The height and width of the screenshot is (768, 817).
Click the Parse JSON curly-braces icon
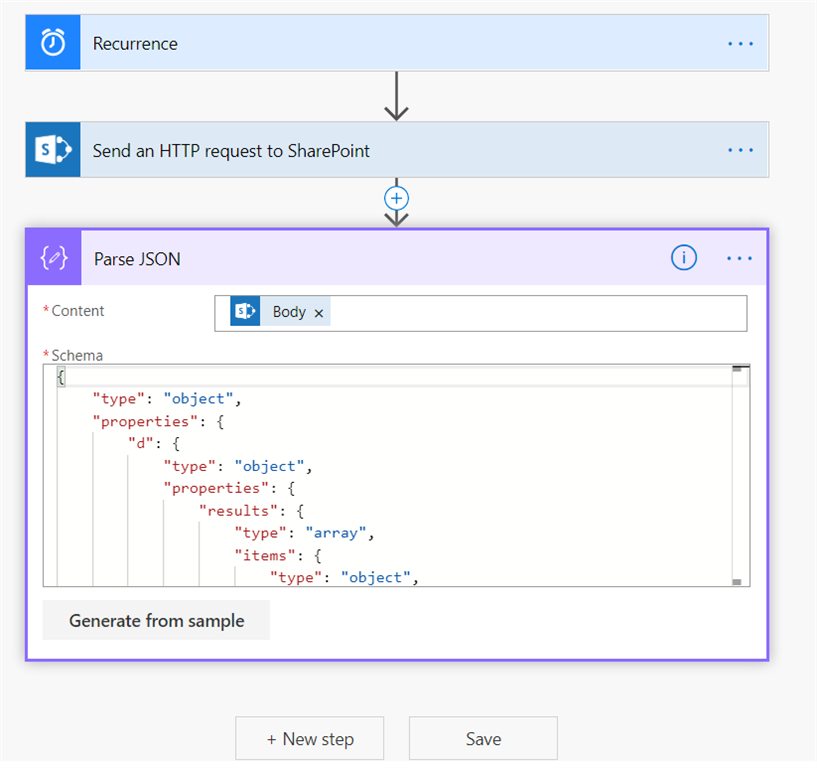[54, 258]
